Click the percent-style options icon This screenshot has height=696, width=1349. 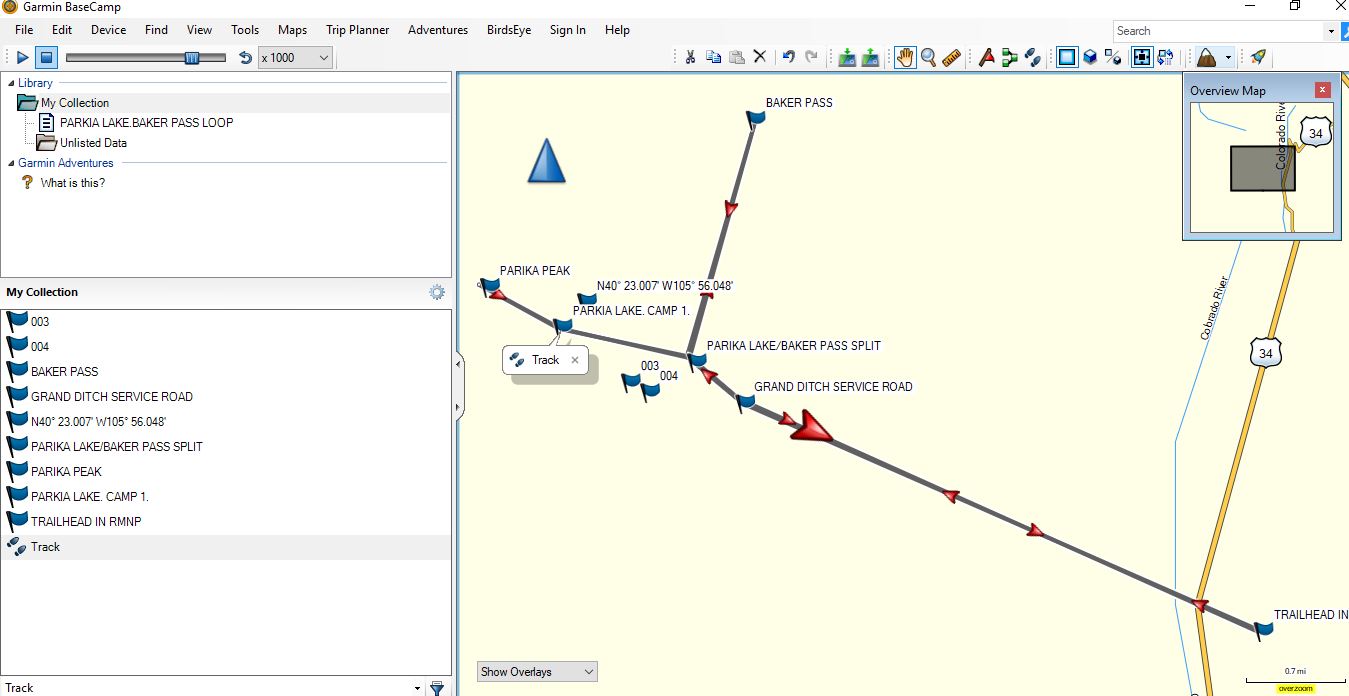coord(1113,58)
